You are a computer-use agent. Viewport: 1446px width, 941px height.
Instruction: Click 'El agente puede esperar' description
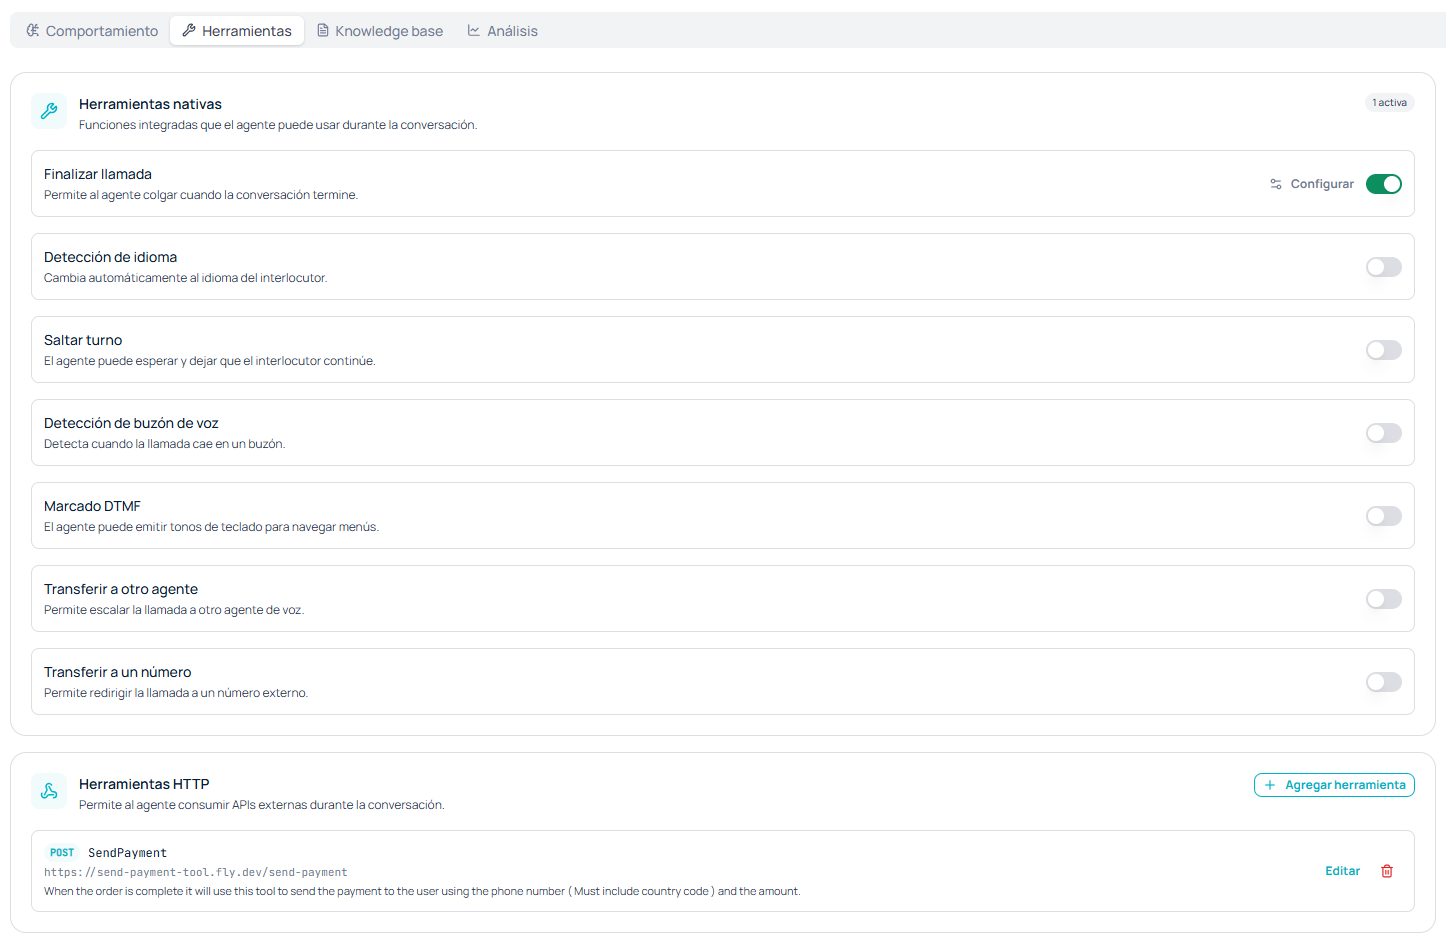click(x=210, y=361)
